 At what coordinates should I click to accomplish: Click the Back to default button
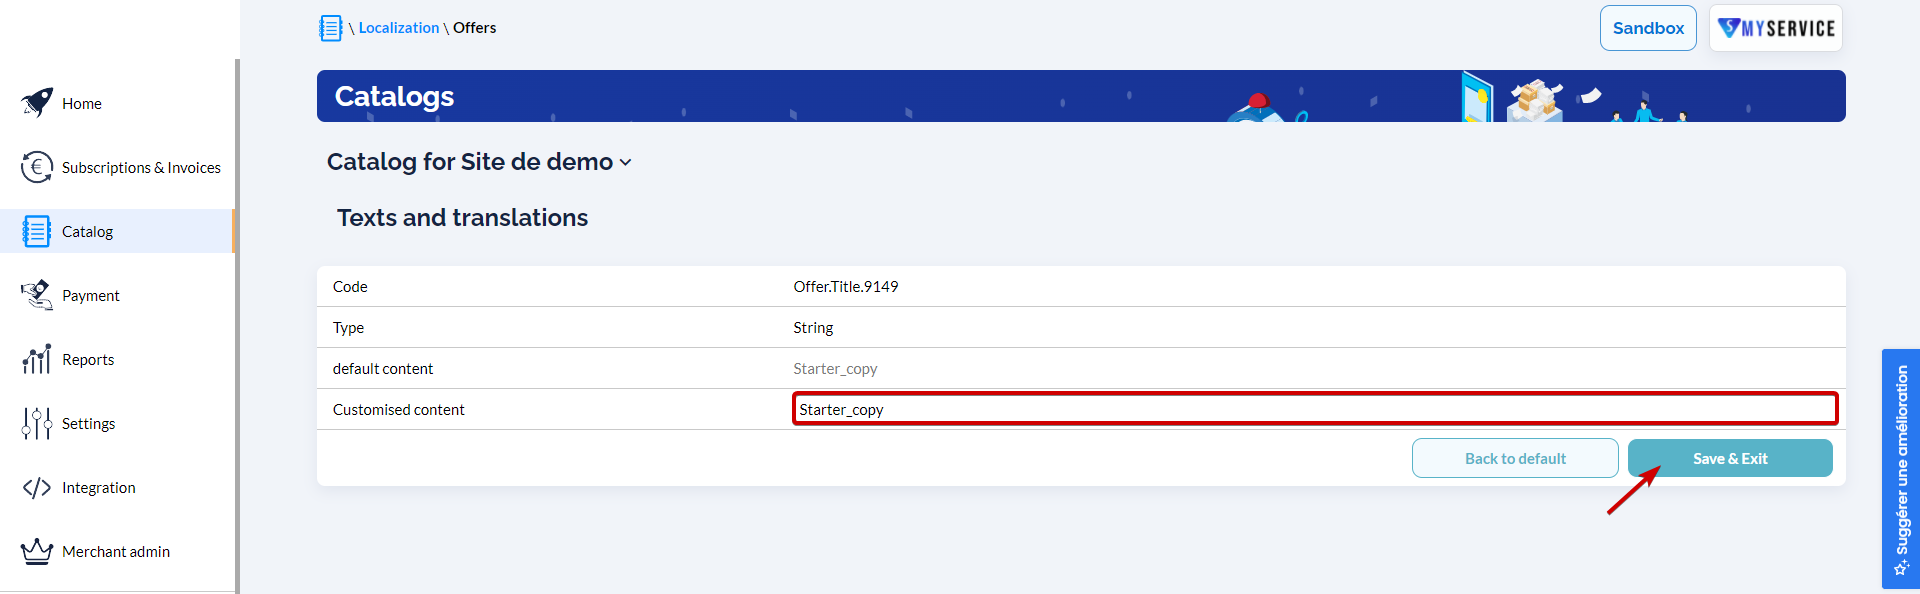[x=1515, y=458]
